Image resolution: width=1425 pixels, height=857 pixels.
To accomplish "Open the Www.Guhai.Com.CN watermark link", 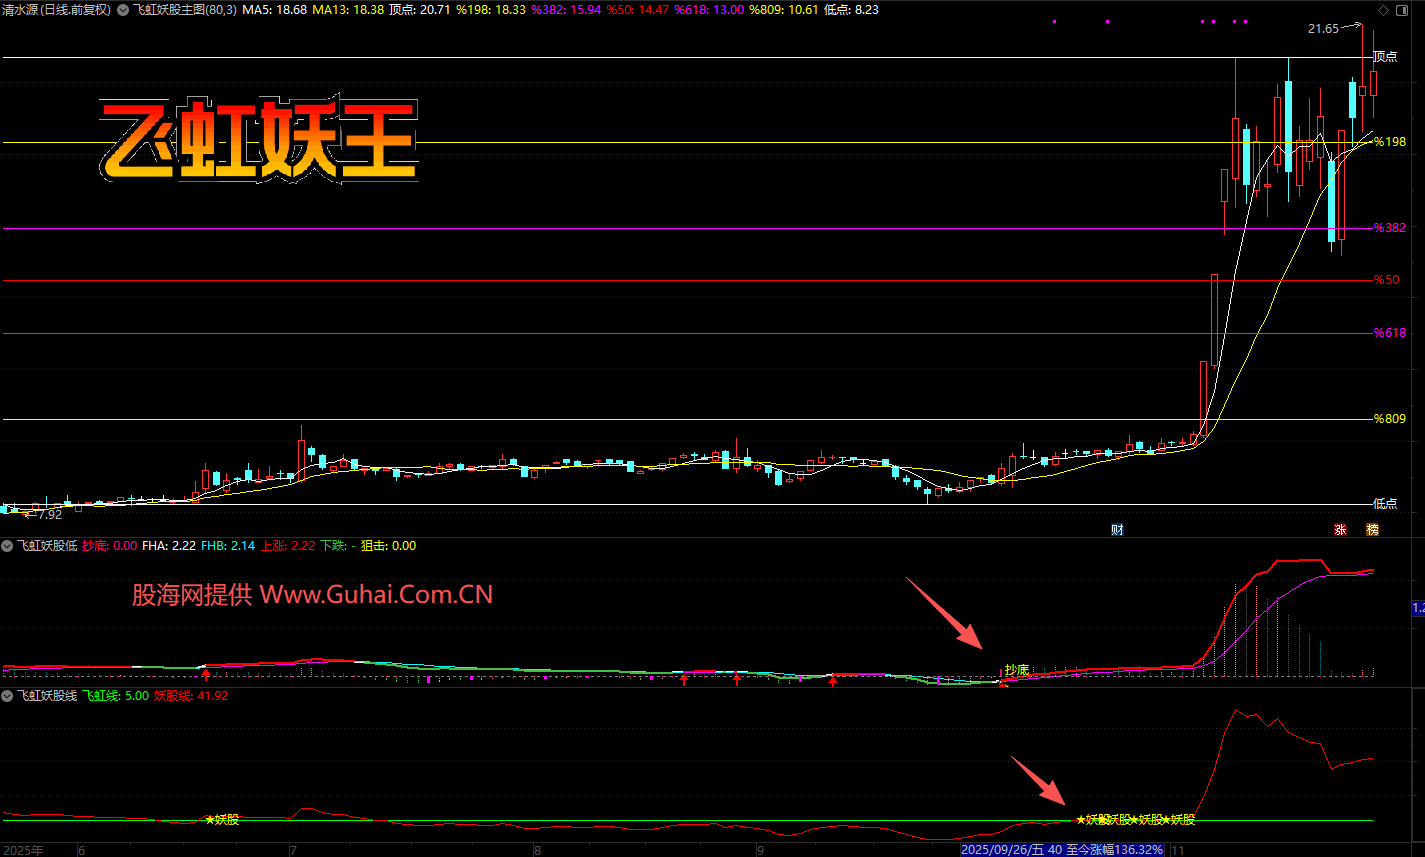I will pos(376,595).
